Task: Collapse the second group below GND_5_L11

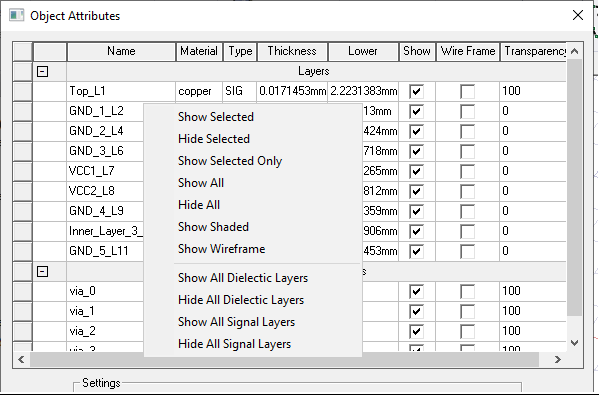Action: [x=42, y=272]
